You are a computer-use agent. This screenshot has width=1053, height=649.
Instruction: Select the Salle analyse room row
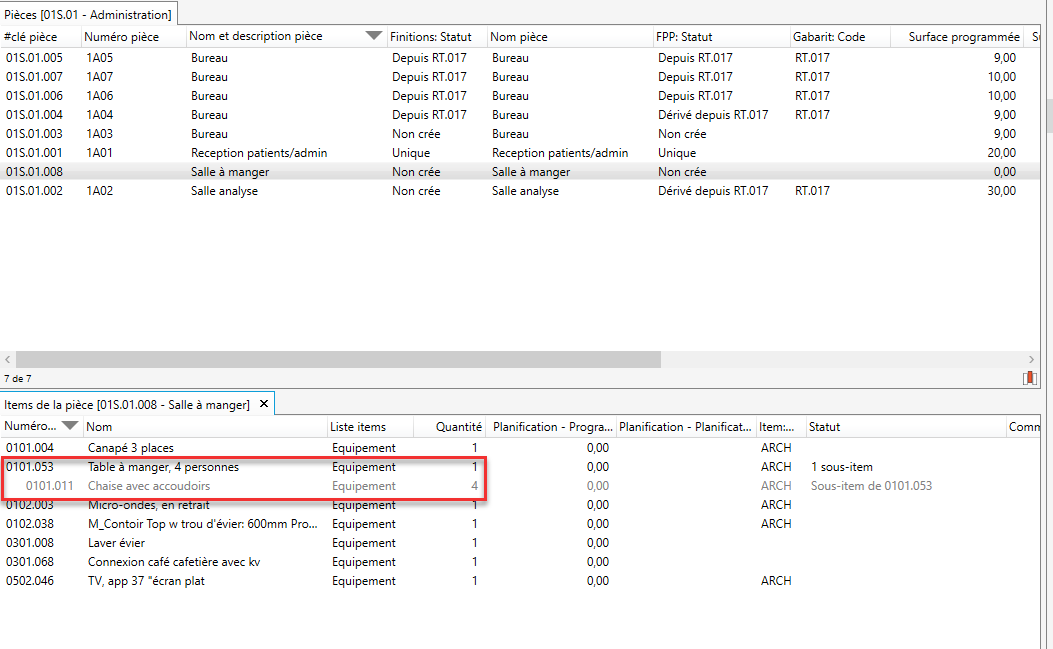(224, 191)
